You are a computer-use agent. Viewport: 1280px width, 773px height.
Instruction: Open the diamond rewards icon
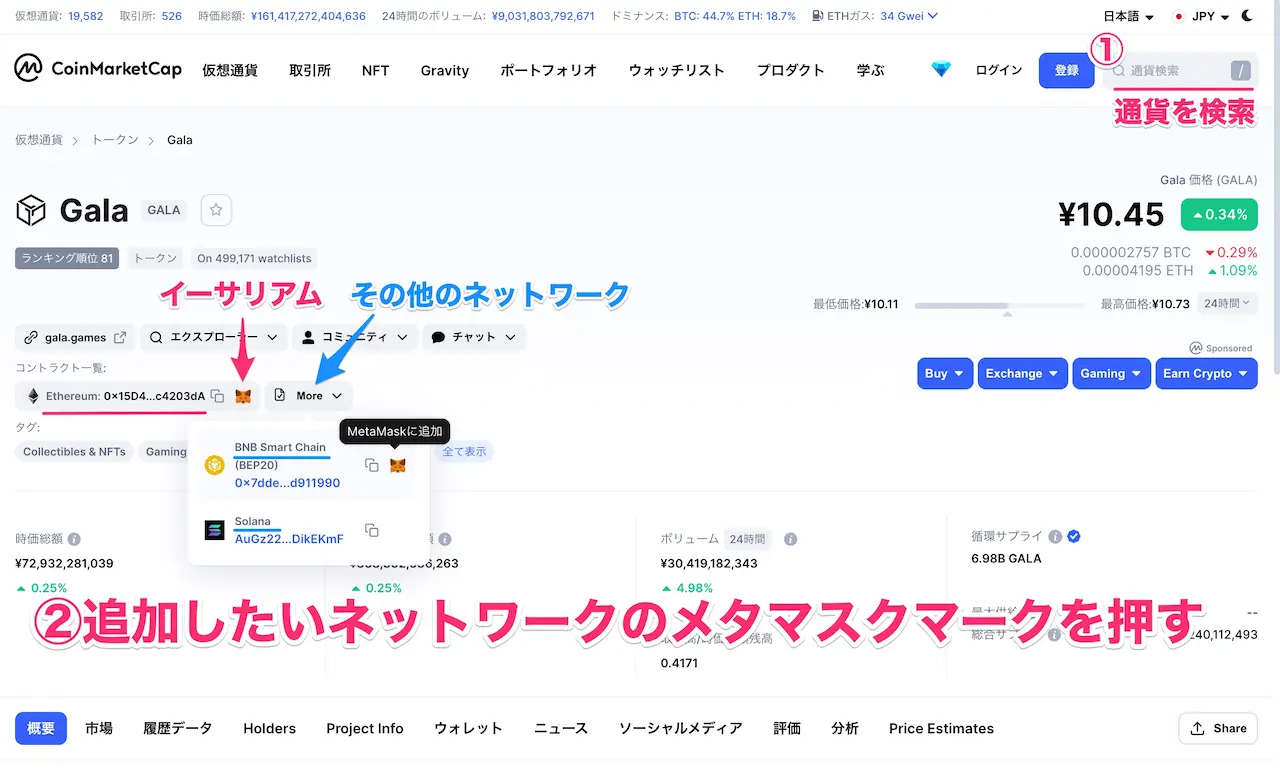pos(941,70)
